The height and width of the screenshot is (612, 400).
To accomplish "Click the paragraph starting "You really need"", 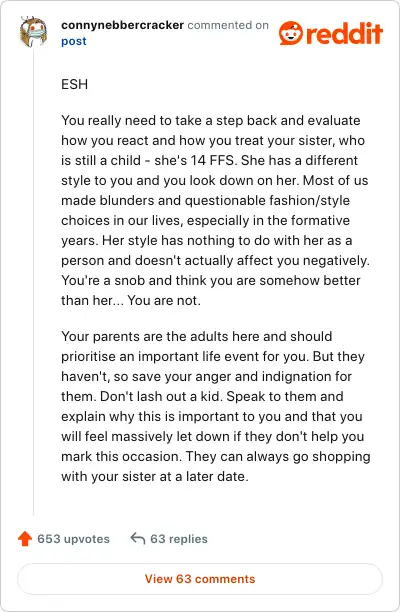I will (215, 210).
